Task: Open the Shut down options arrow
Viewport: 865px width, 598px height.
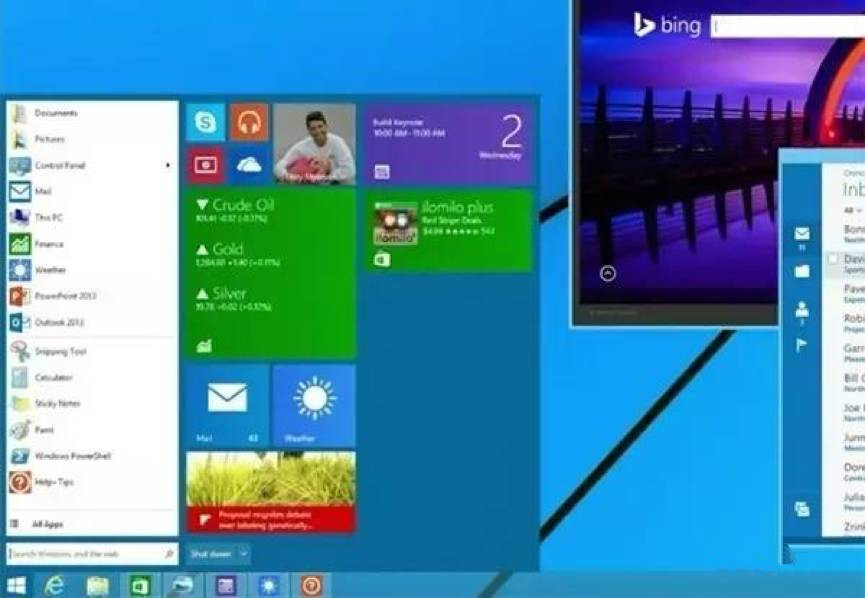Action: click(244, 553)
